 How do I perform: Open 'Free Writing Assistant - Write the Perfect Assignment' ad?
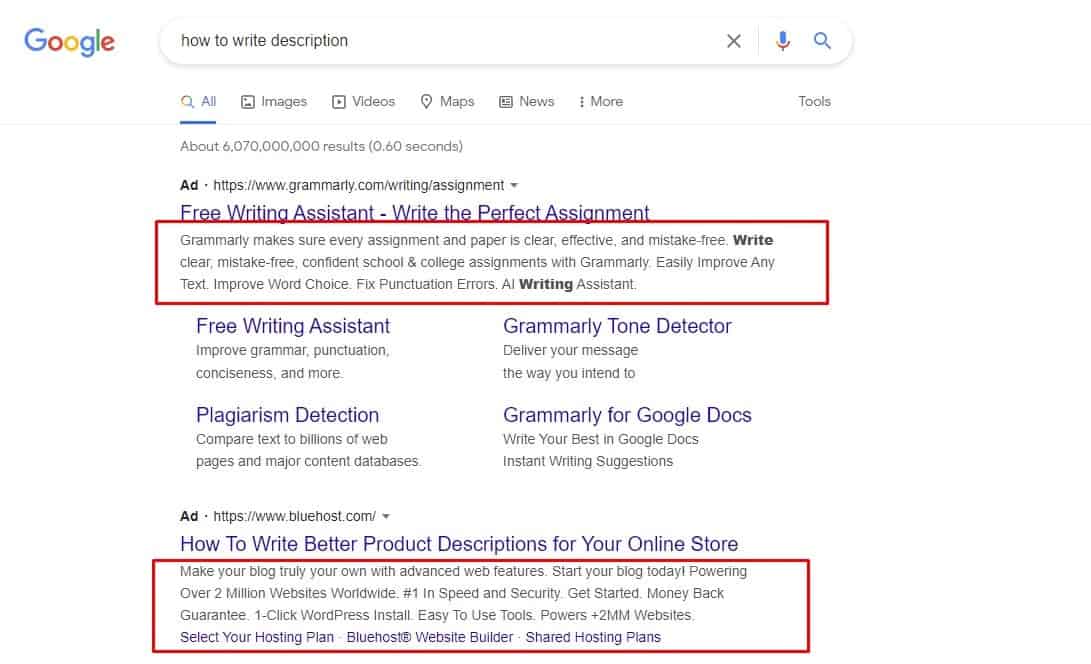point(415,212)
